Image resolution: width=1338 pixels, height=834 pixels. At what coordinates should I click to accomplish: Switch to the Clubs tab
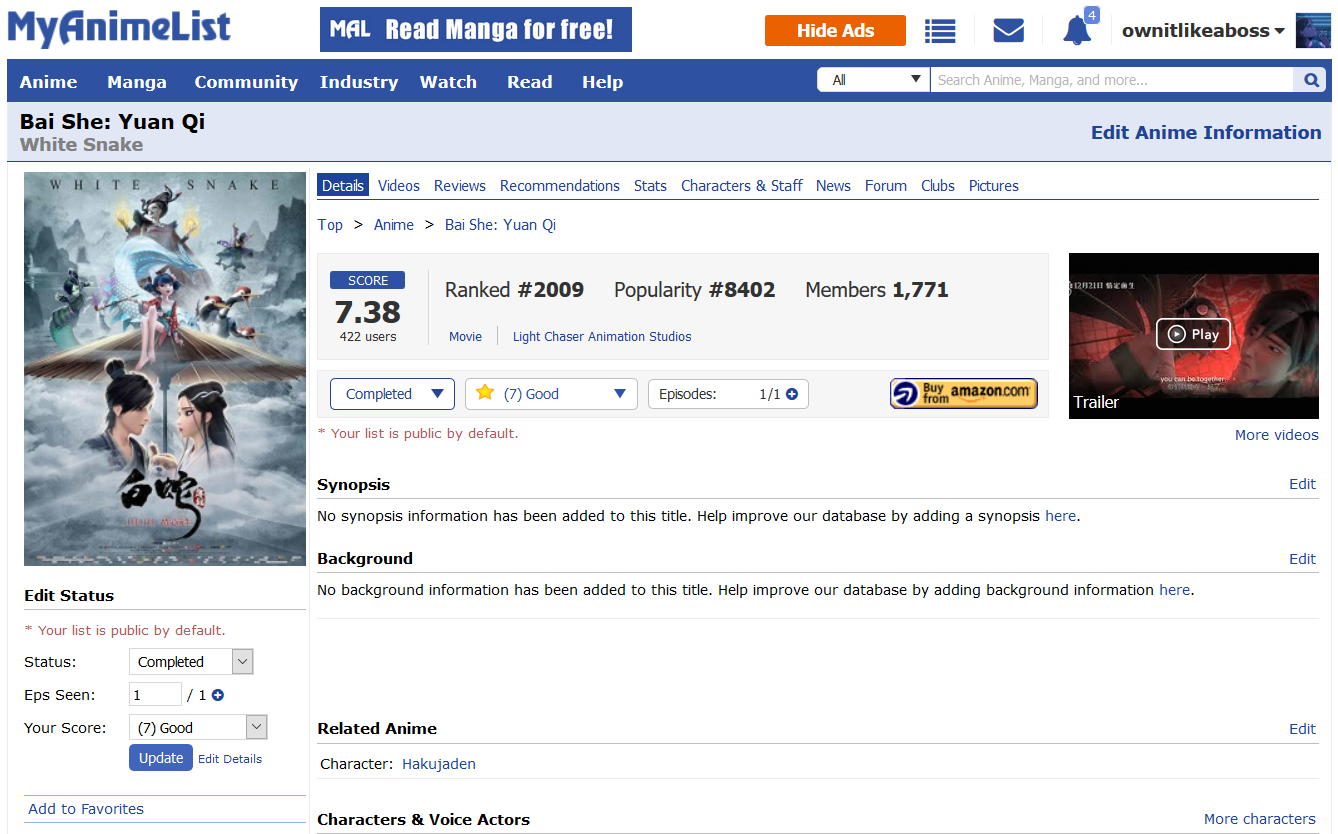938,185
